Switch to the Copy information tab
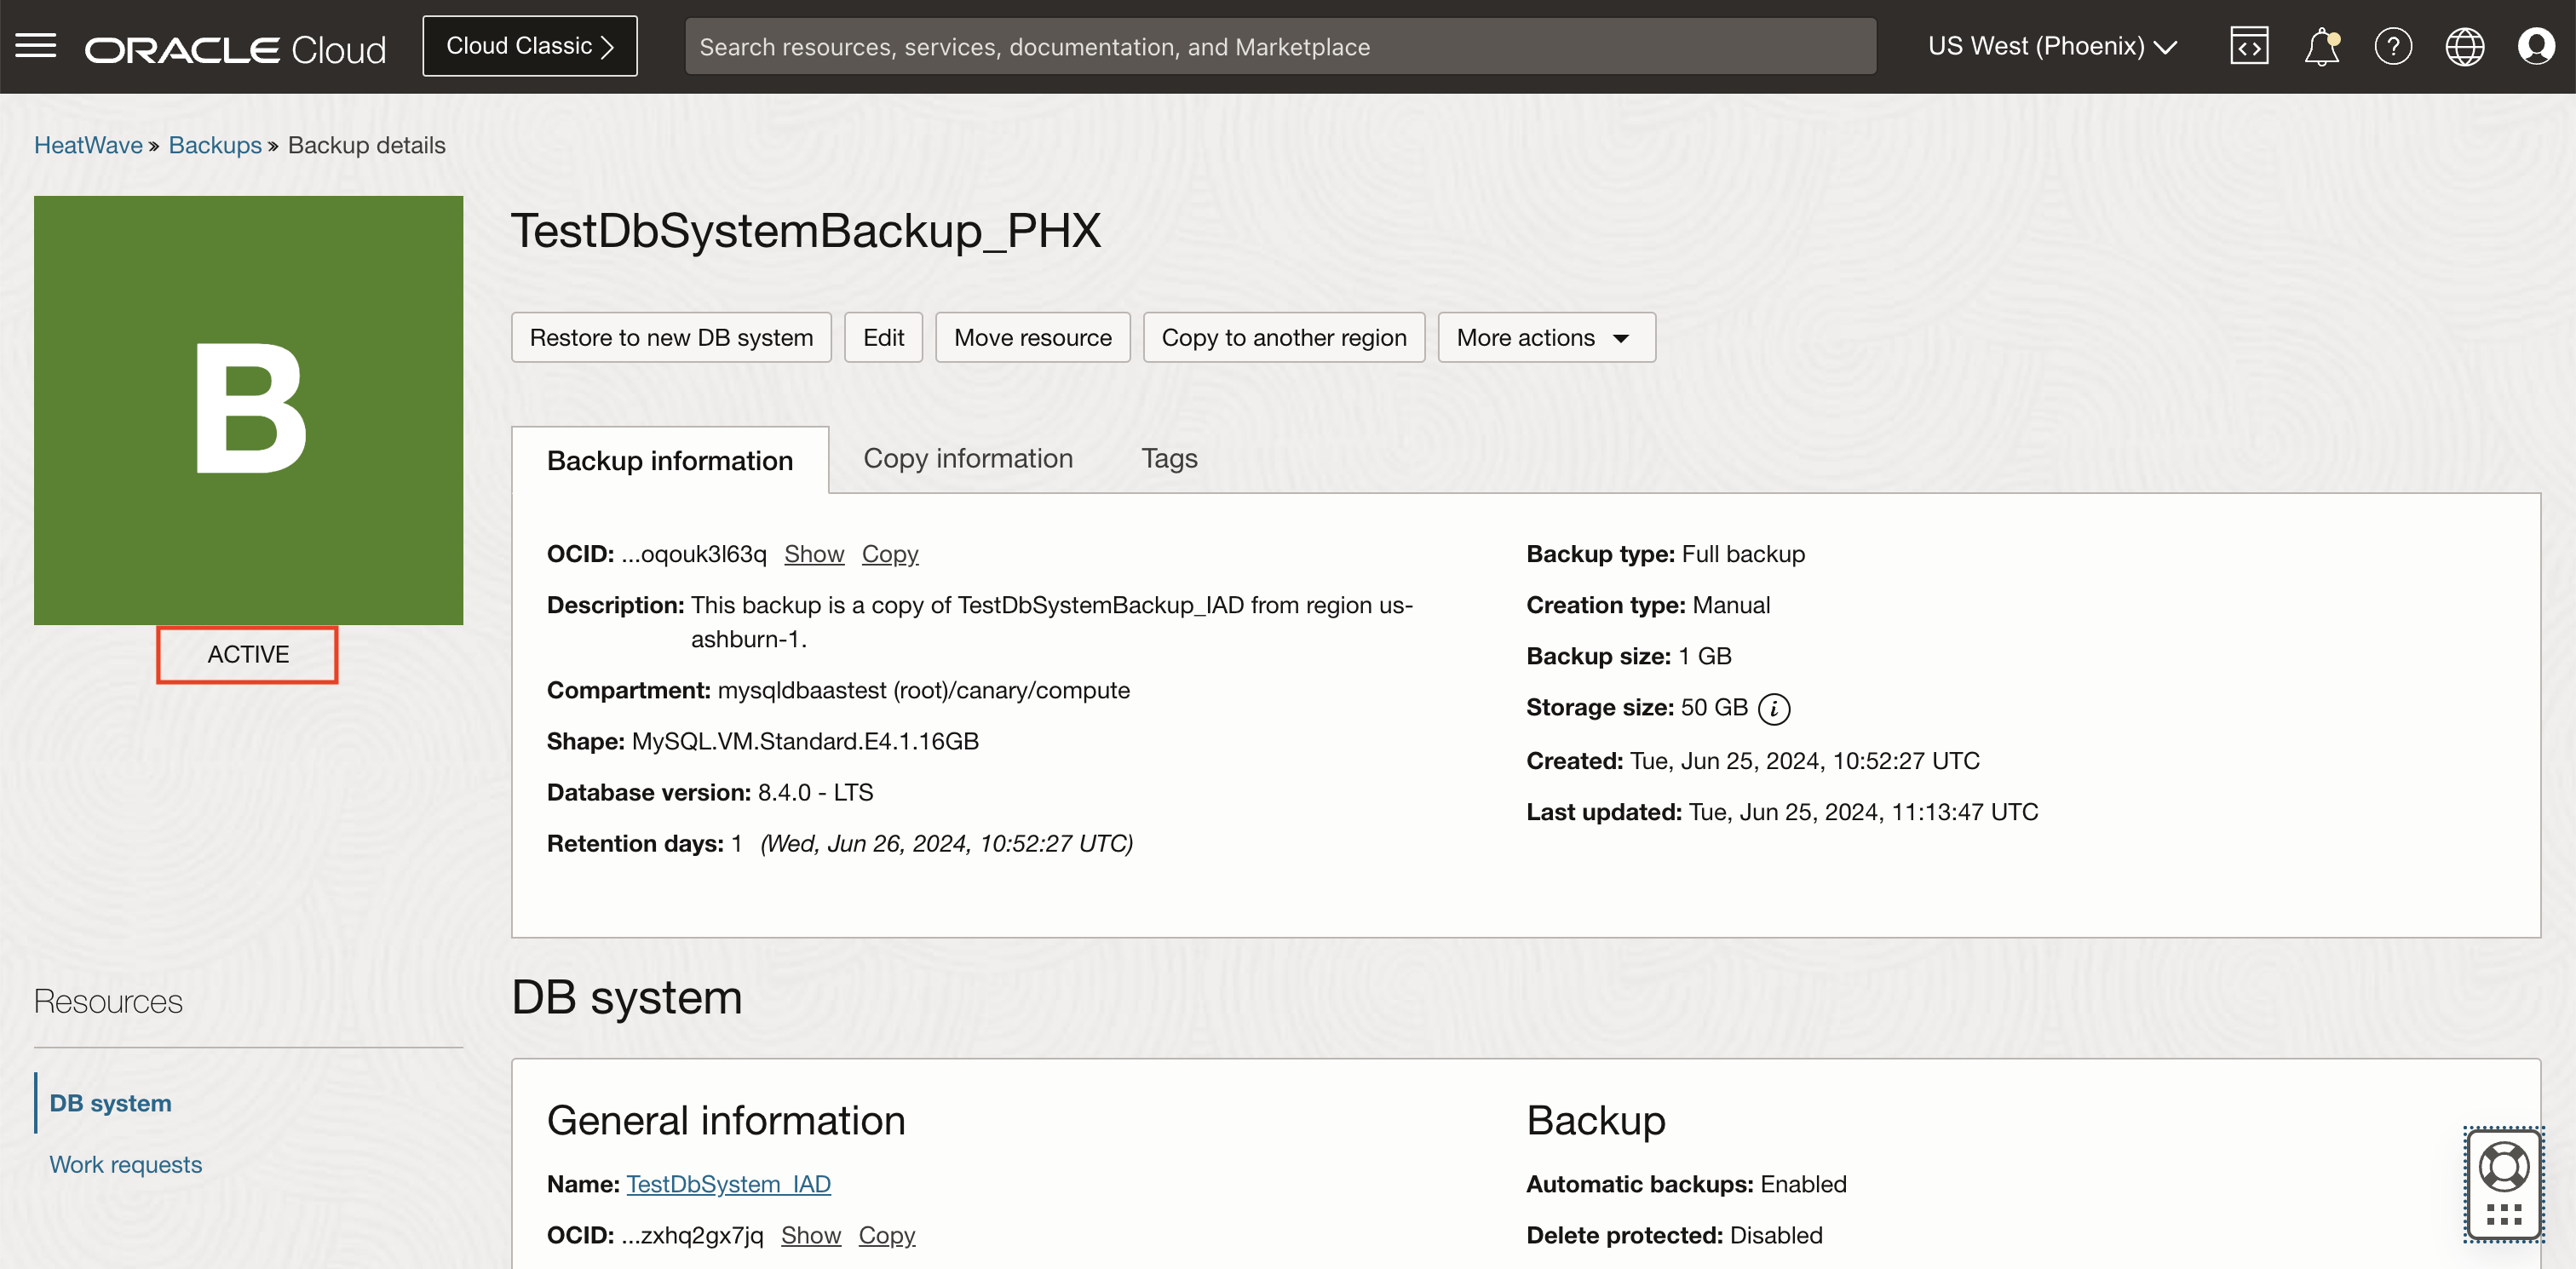The height and width of the screenshot is (1269, 2576). coord(967,458)
